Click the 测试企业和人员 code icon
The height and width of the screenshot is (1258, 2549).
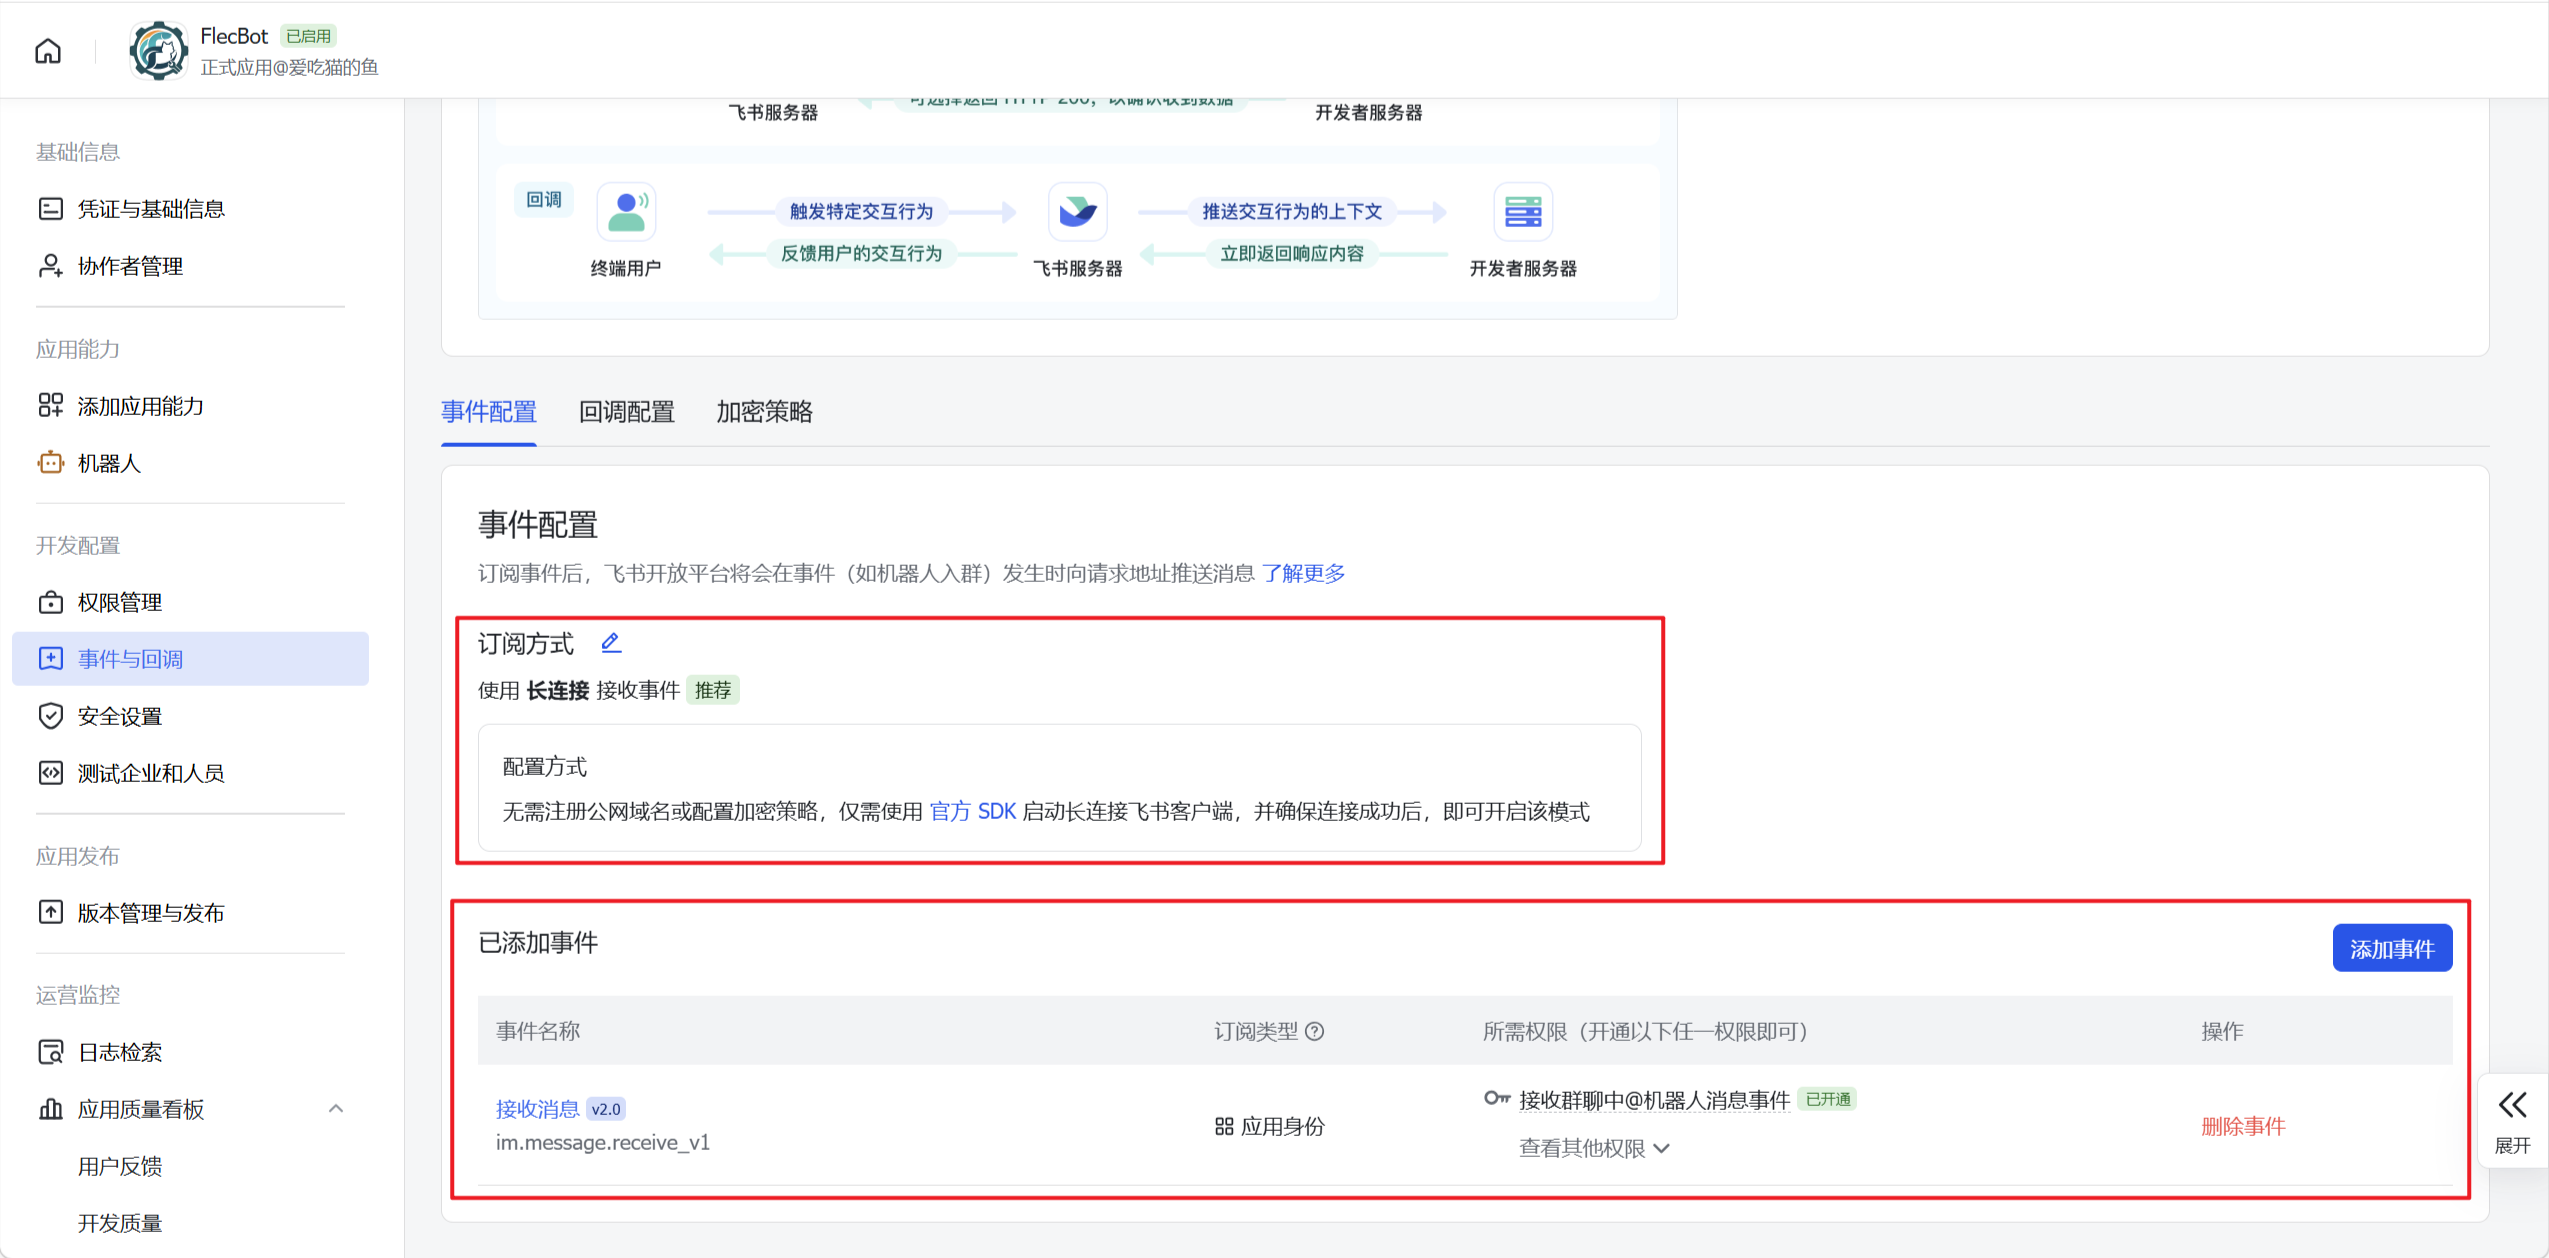(51, 773)
